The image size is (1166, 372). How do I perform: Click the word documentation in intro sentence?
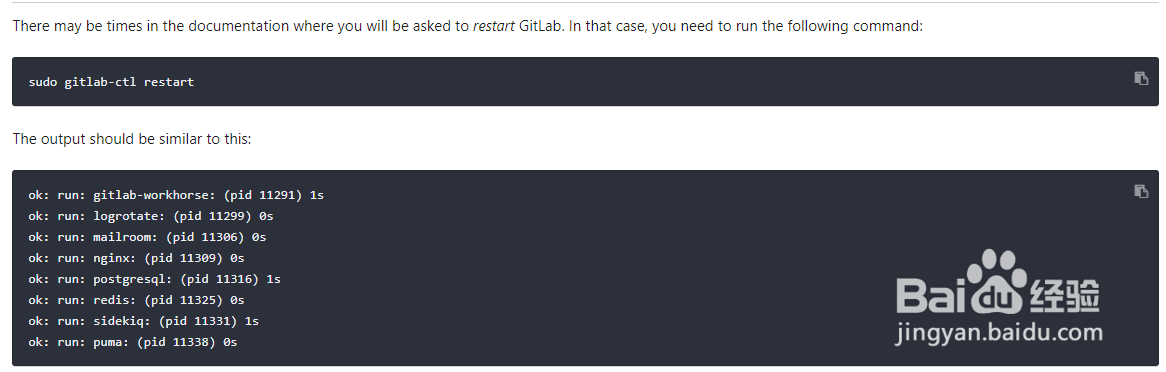click(x=236, y=26)
